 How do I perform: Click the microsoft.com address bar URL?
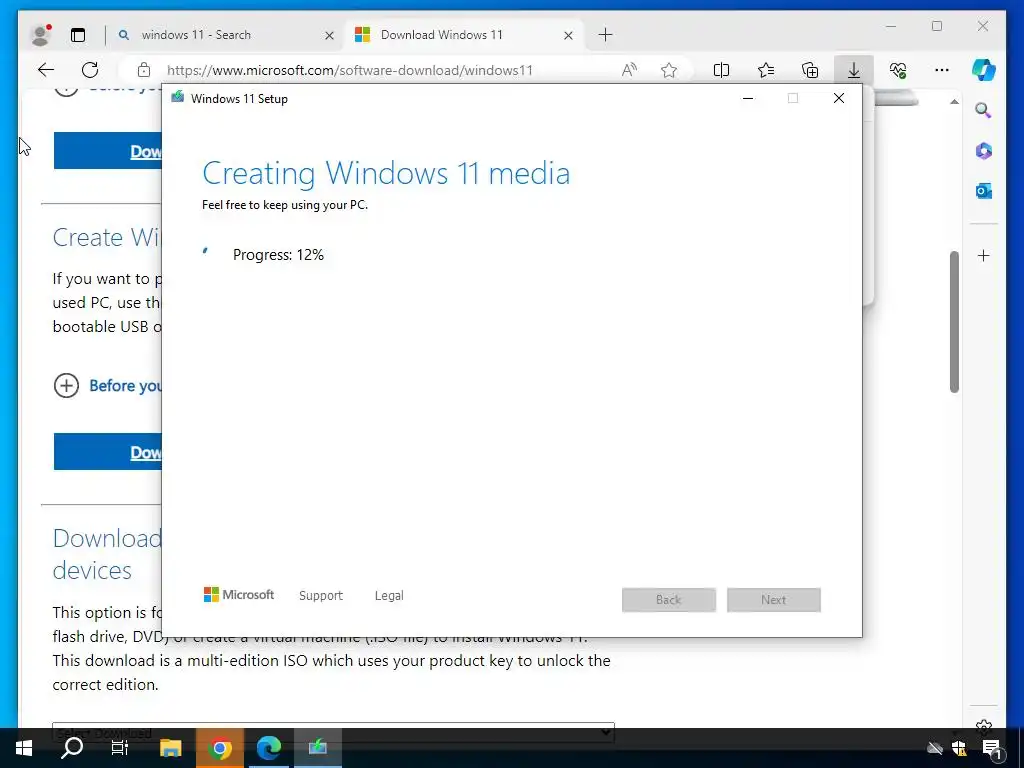[x=350, y=70]
